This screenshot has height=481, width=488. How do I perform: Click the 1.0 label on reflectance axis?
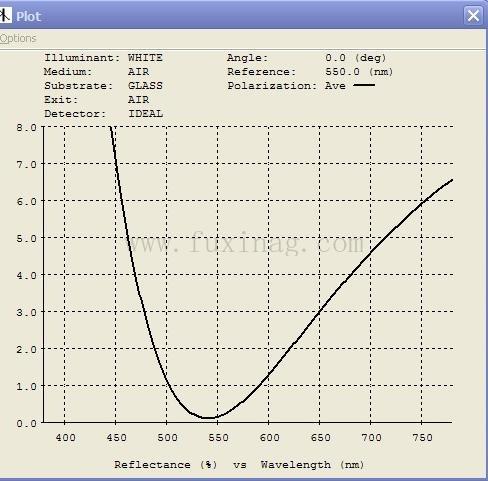27,386
